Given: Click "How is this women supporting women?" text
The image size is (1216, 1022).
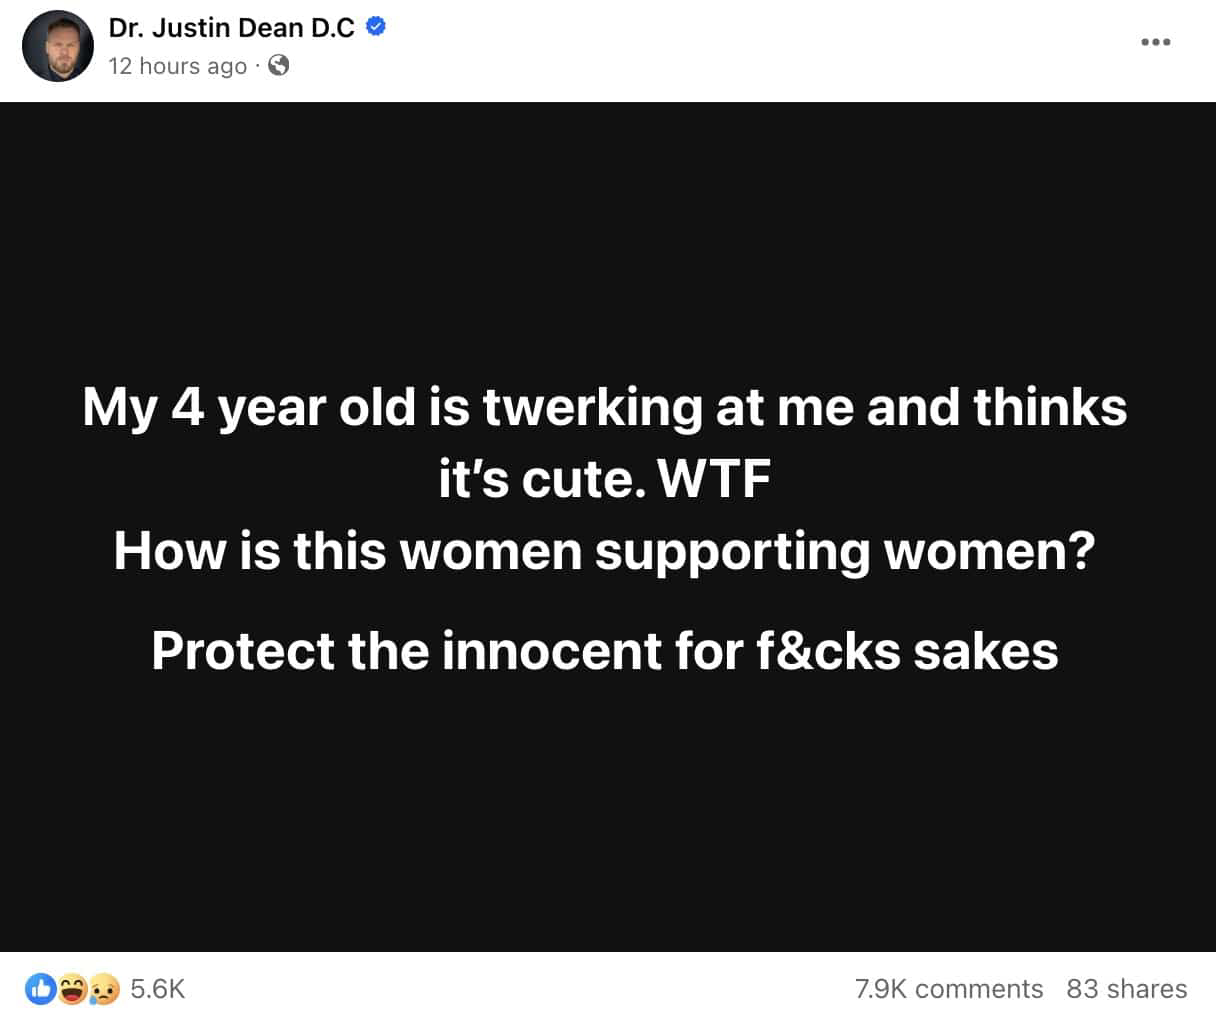Looking at the screenshot, I should tap(604, 551).
